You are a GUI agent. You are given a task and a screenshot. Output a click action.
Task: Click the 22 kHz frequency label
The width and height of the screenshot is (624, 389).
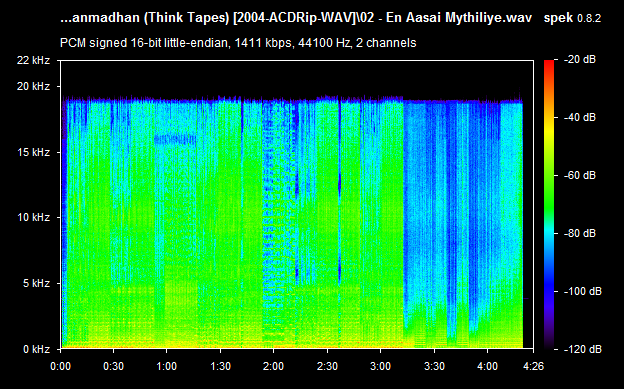33,60
